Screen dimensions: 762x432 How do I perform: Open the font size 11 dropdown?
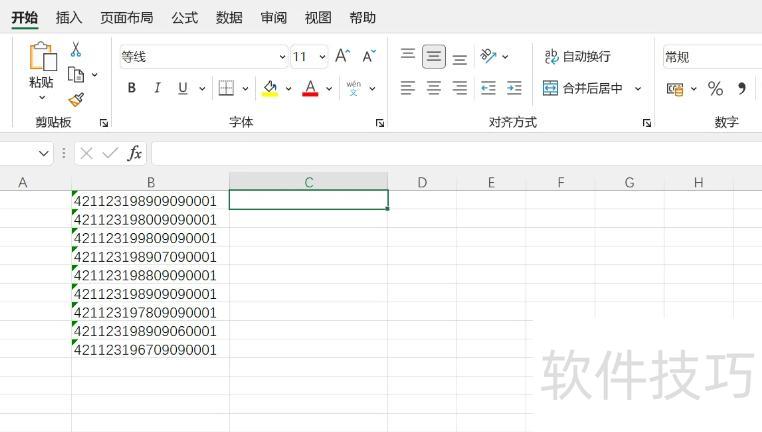pos(322,57)
